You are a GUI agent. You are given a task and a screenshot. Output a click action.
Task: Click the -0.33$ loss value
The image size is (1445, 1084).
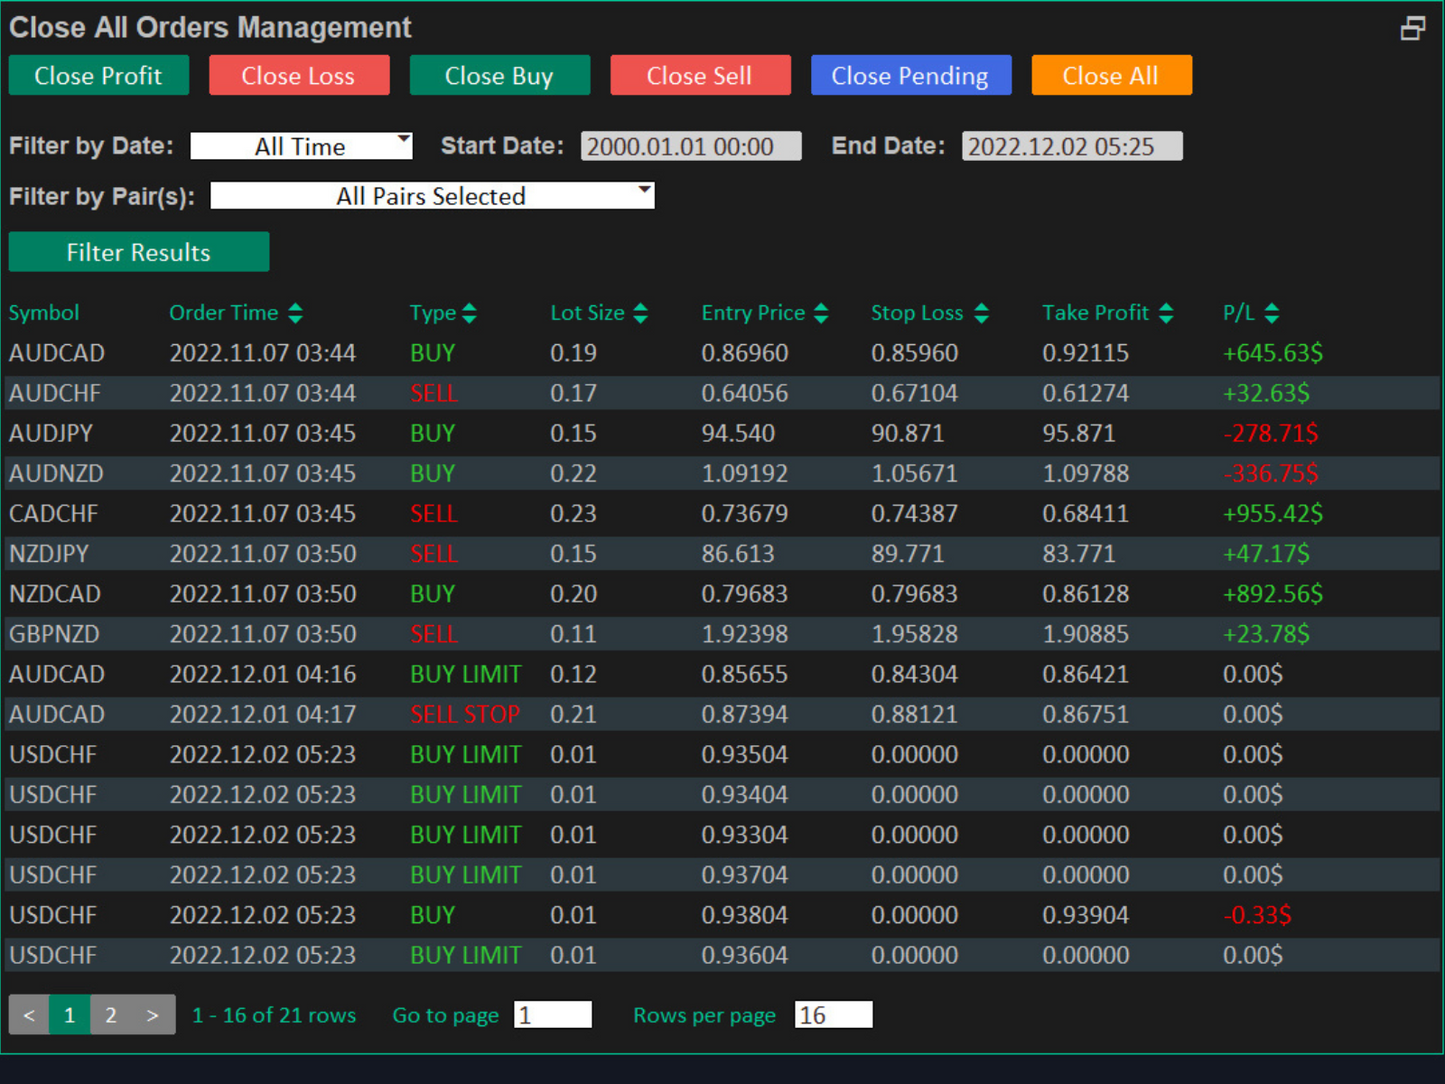tap(1258, 915)
